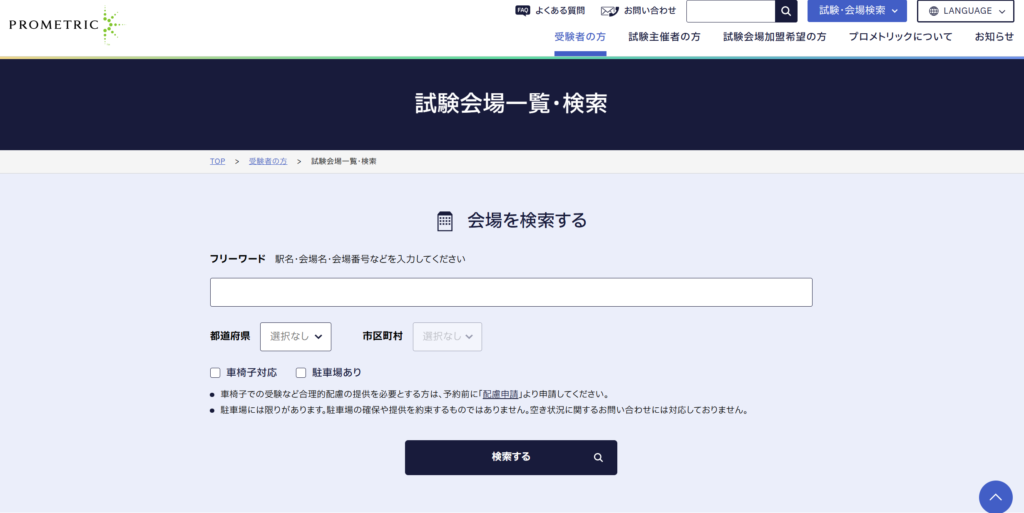Select the 受験者の方 navigation tab
1024x513 pixels.
[580, 37]
